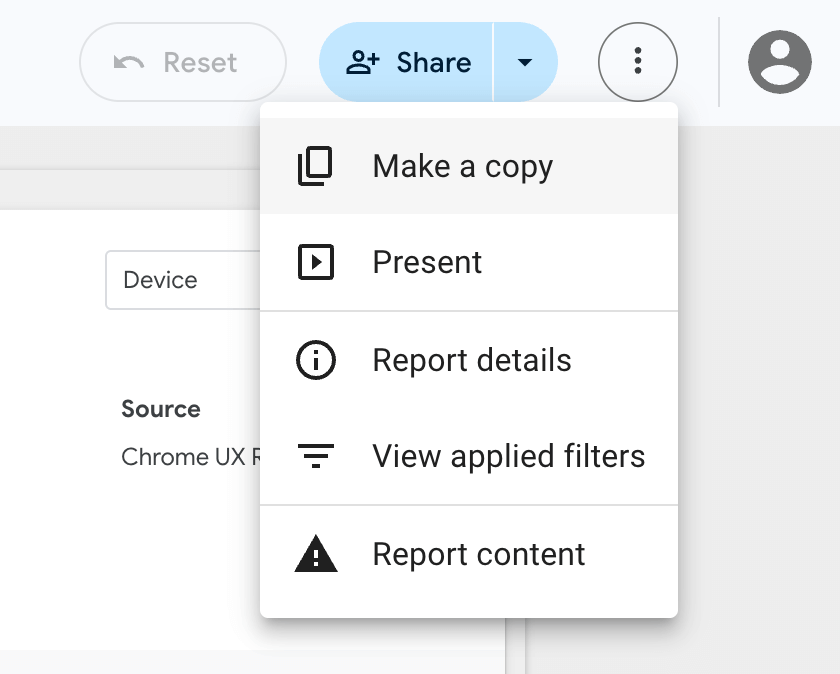
Task: Click the Reset button
Action: pos(183,62)
